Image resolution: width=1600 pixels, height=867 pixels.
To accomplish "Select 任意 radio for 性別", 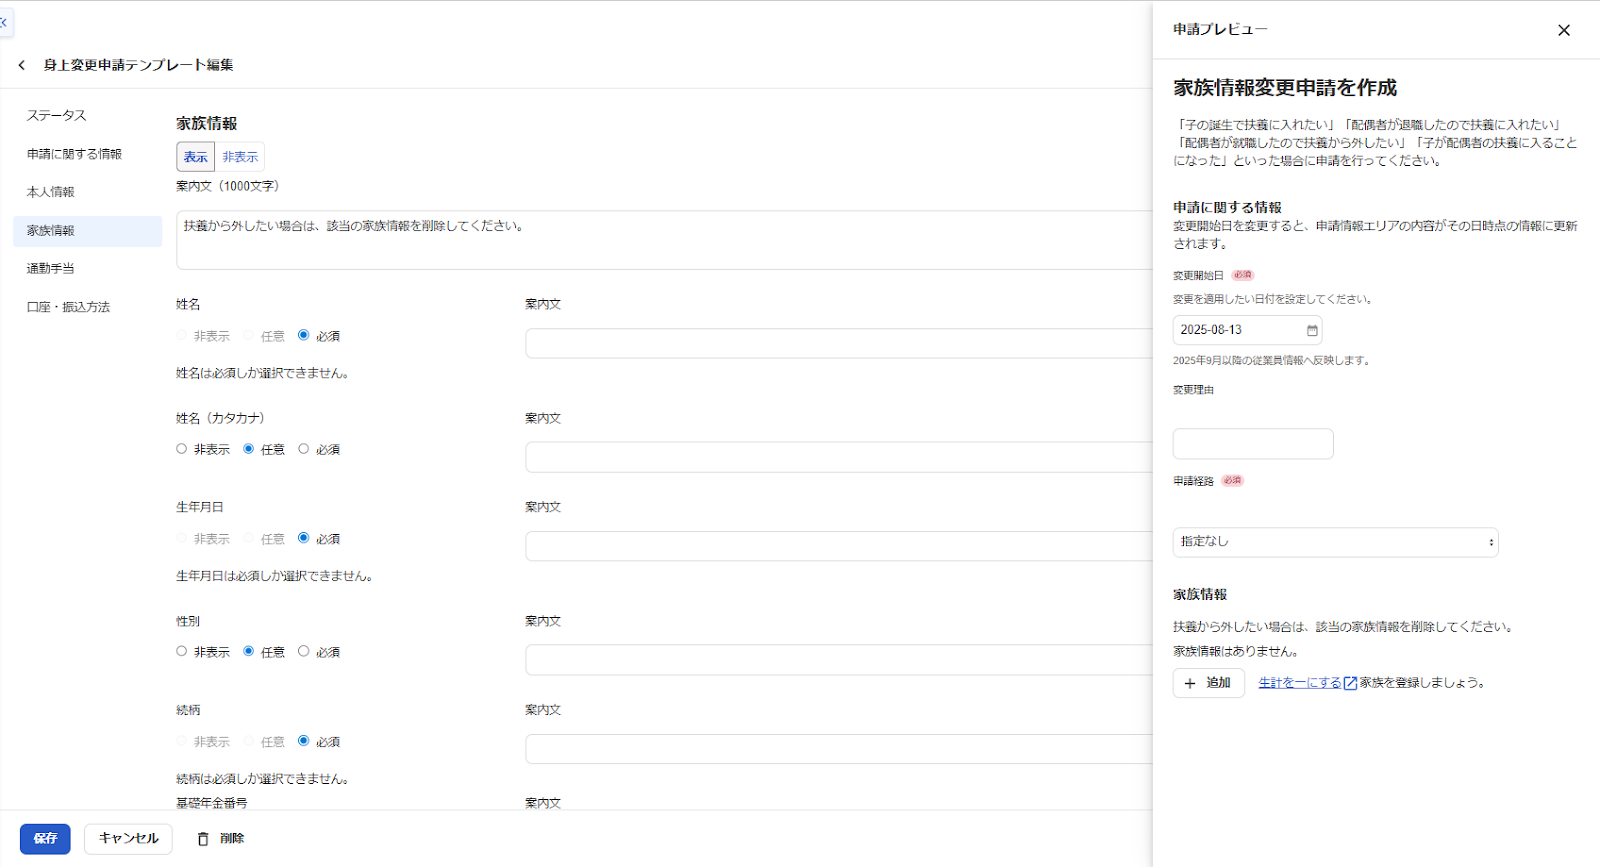I will (249, 651).
